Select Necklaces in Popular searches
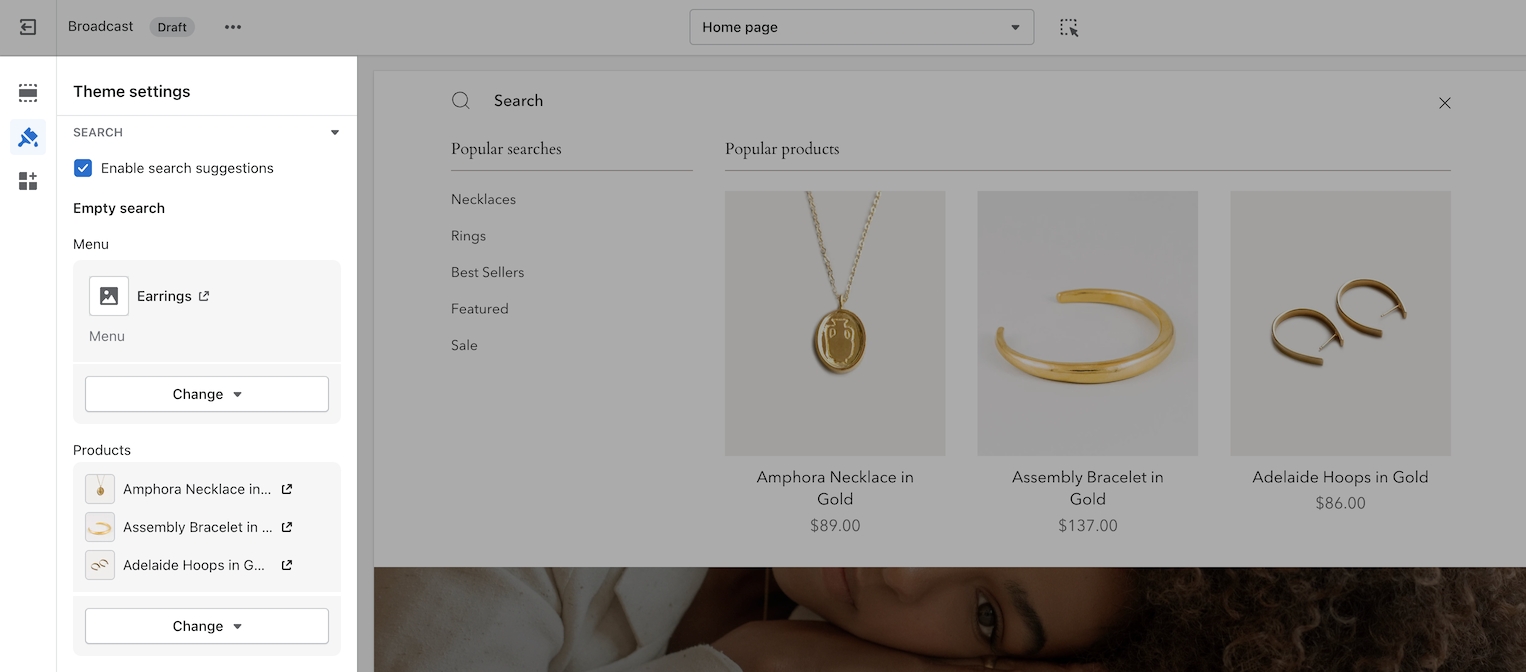 [483, 199]
